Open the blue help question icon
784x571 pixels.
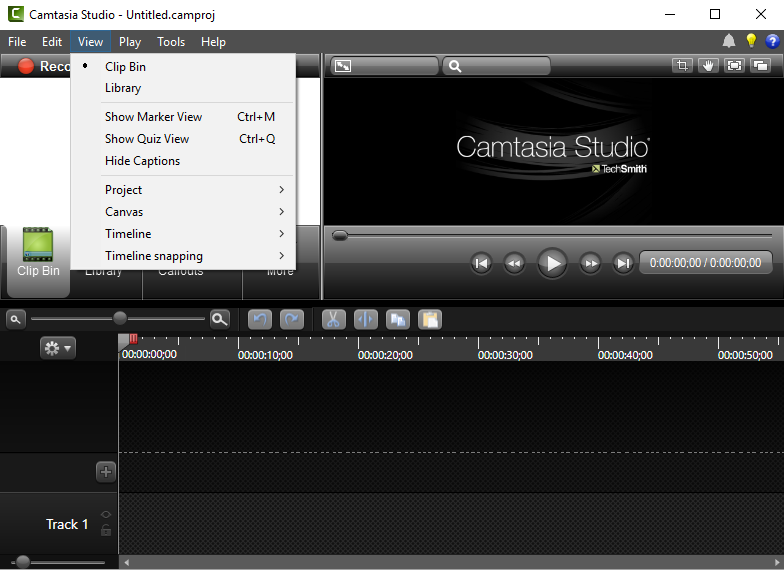click(772, 41)
